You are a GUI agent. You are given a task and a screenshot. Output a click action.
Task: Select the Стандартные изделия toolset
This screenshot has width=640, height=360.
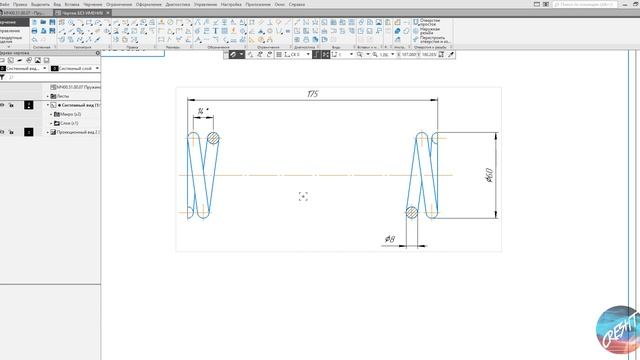[11, 40]
